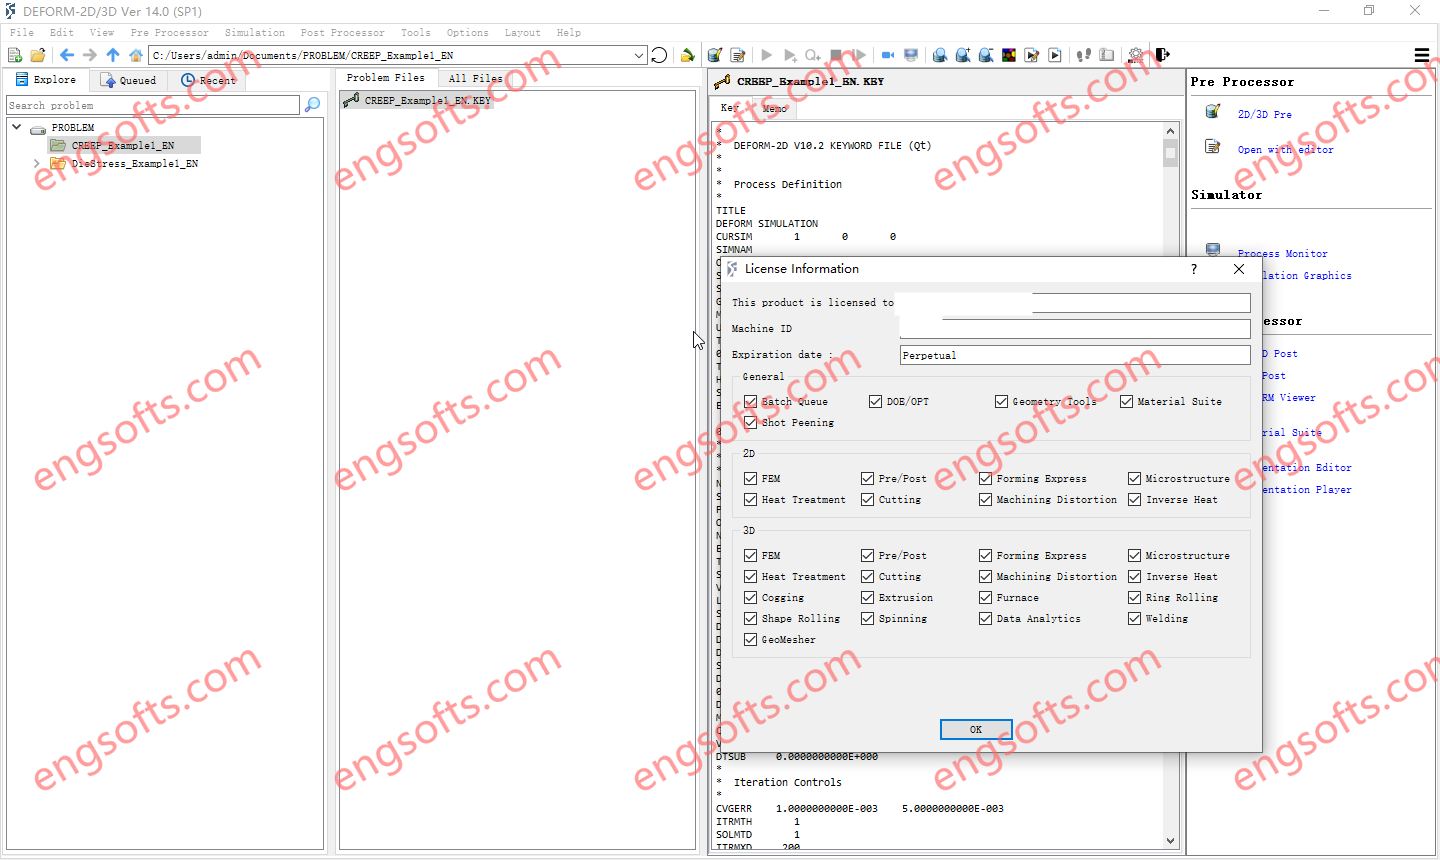The width and height of the screenshot is (1440, 860).
Task: Toggle the Material Suite checkbox
Action: click(1126, 401)
